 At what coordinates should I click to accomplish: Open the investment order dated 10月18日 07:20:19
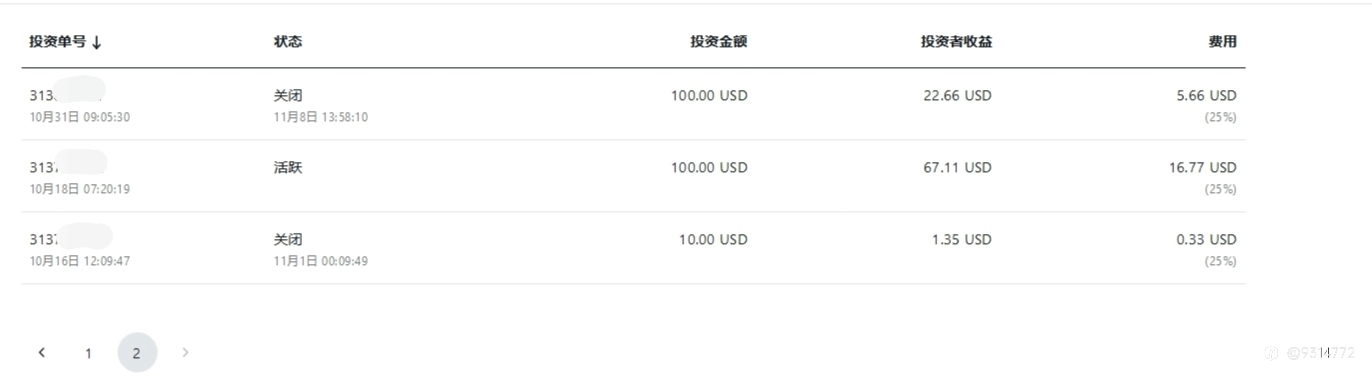pos(80,177)
